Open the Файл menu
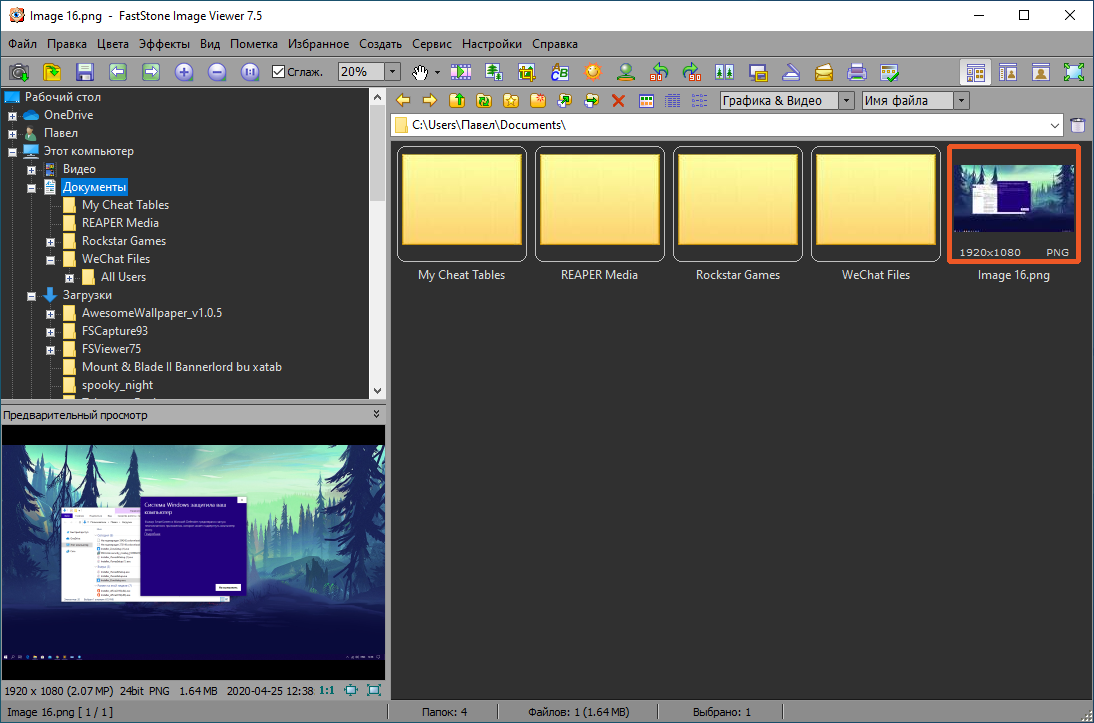1094x723 pixels. [x=23, y=44]
